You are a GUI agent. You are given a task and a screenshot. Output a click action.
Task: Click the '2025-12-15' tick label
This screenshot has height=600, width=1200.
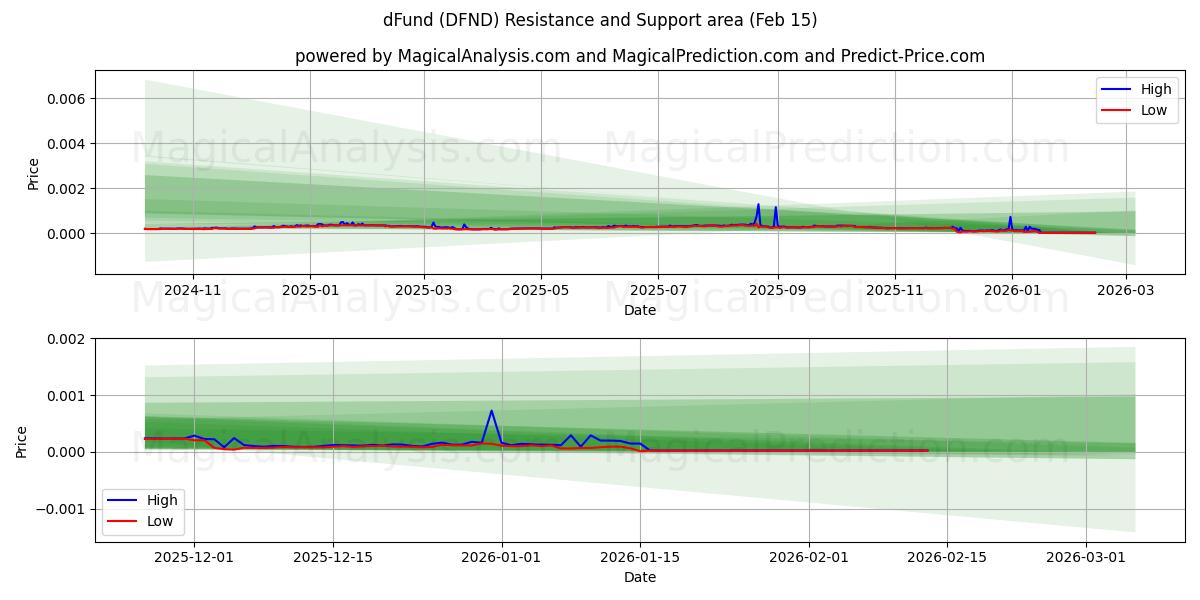click(x=332, y=557)
